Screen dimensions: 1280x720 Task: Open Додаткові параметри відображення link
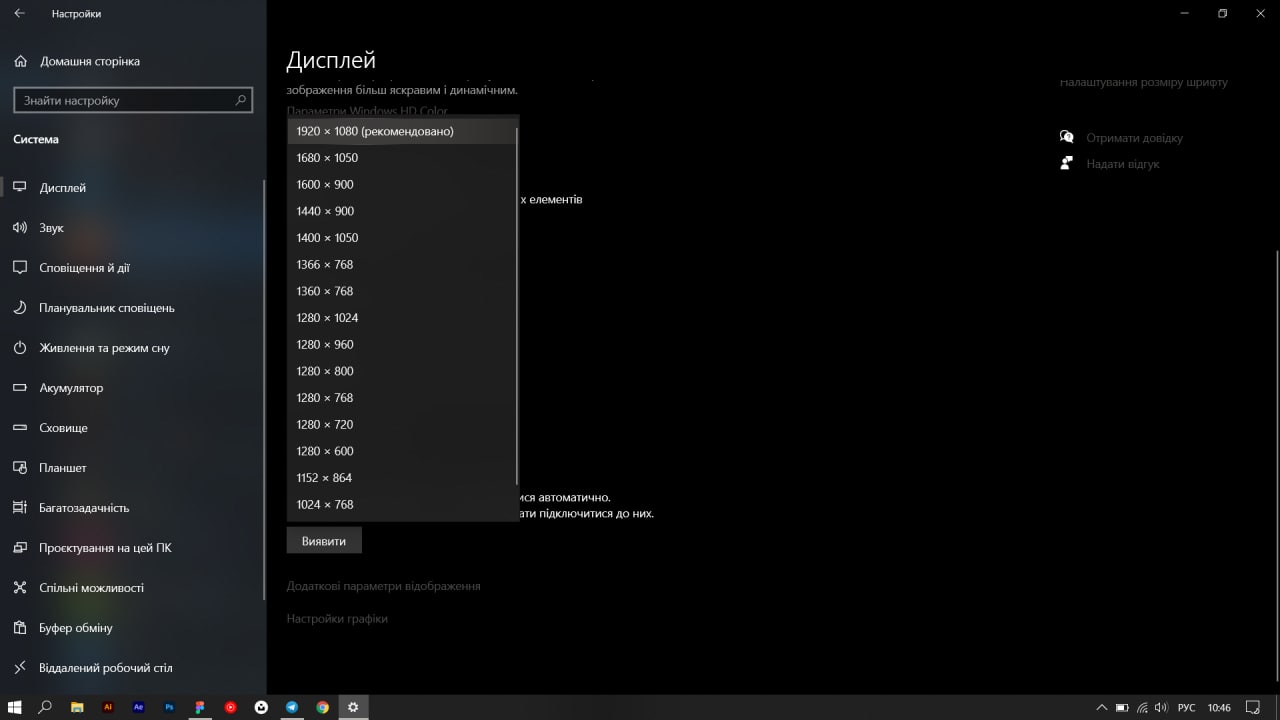point(384,586)
